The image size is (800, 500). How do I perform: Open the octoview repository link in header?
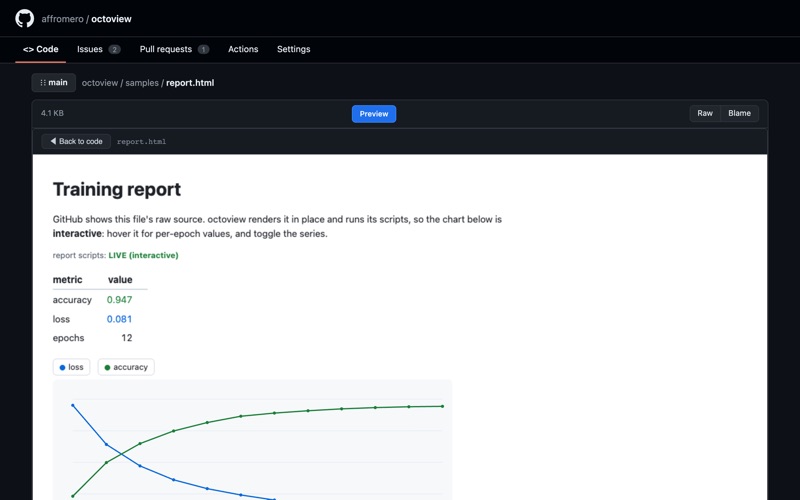(111, 19)
